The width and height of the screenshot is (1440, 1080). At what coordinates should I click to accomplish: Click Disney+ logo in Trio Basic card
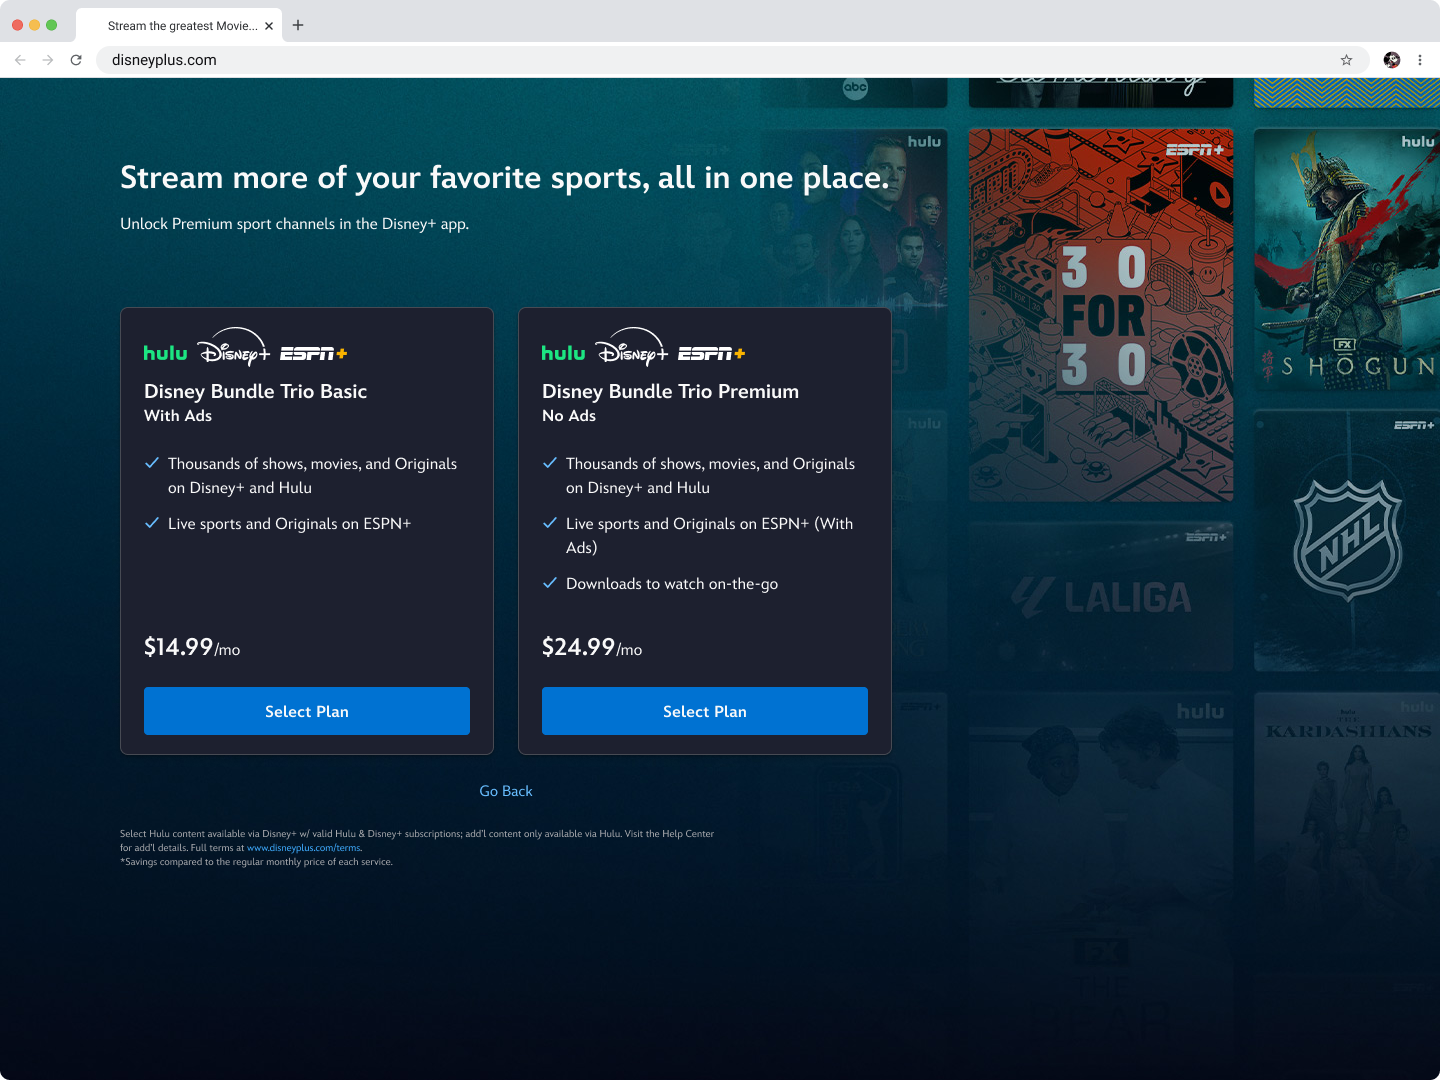233,348
